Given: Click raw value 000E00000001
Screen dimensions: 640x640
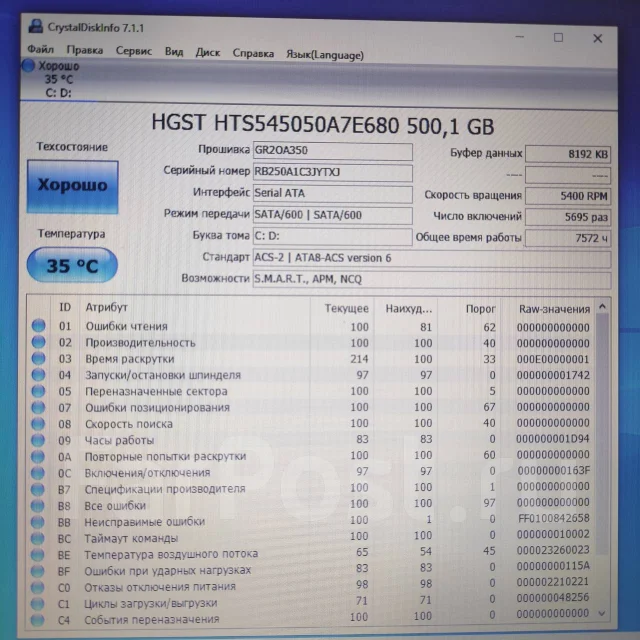Looking at the screenshot, I should (x=553, y=359).
